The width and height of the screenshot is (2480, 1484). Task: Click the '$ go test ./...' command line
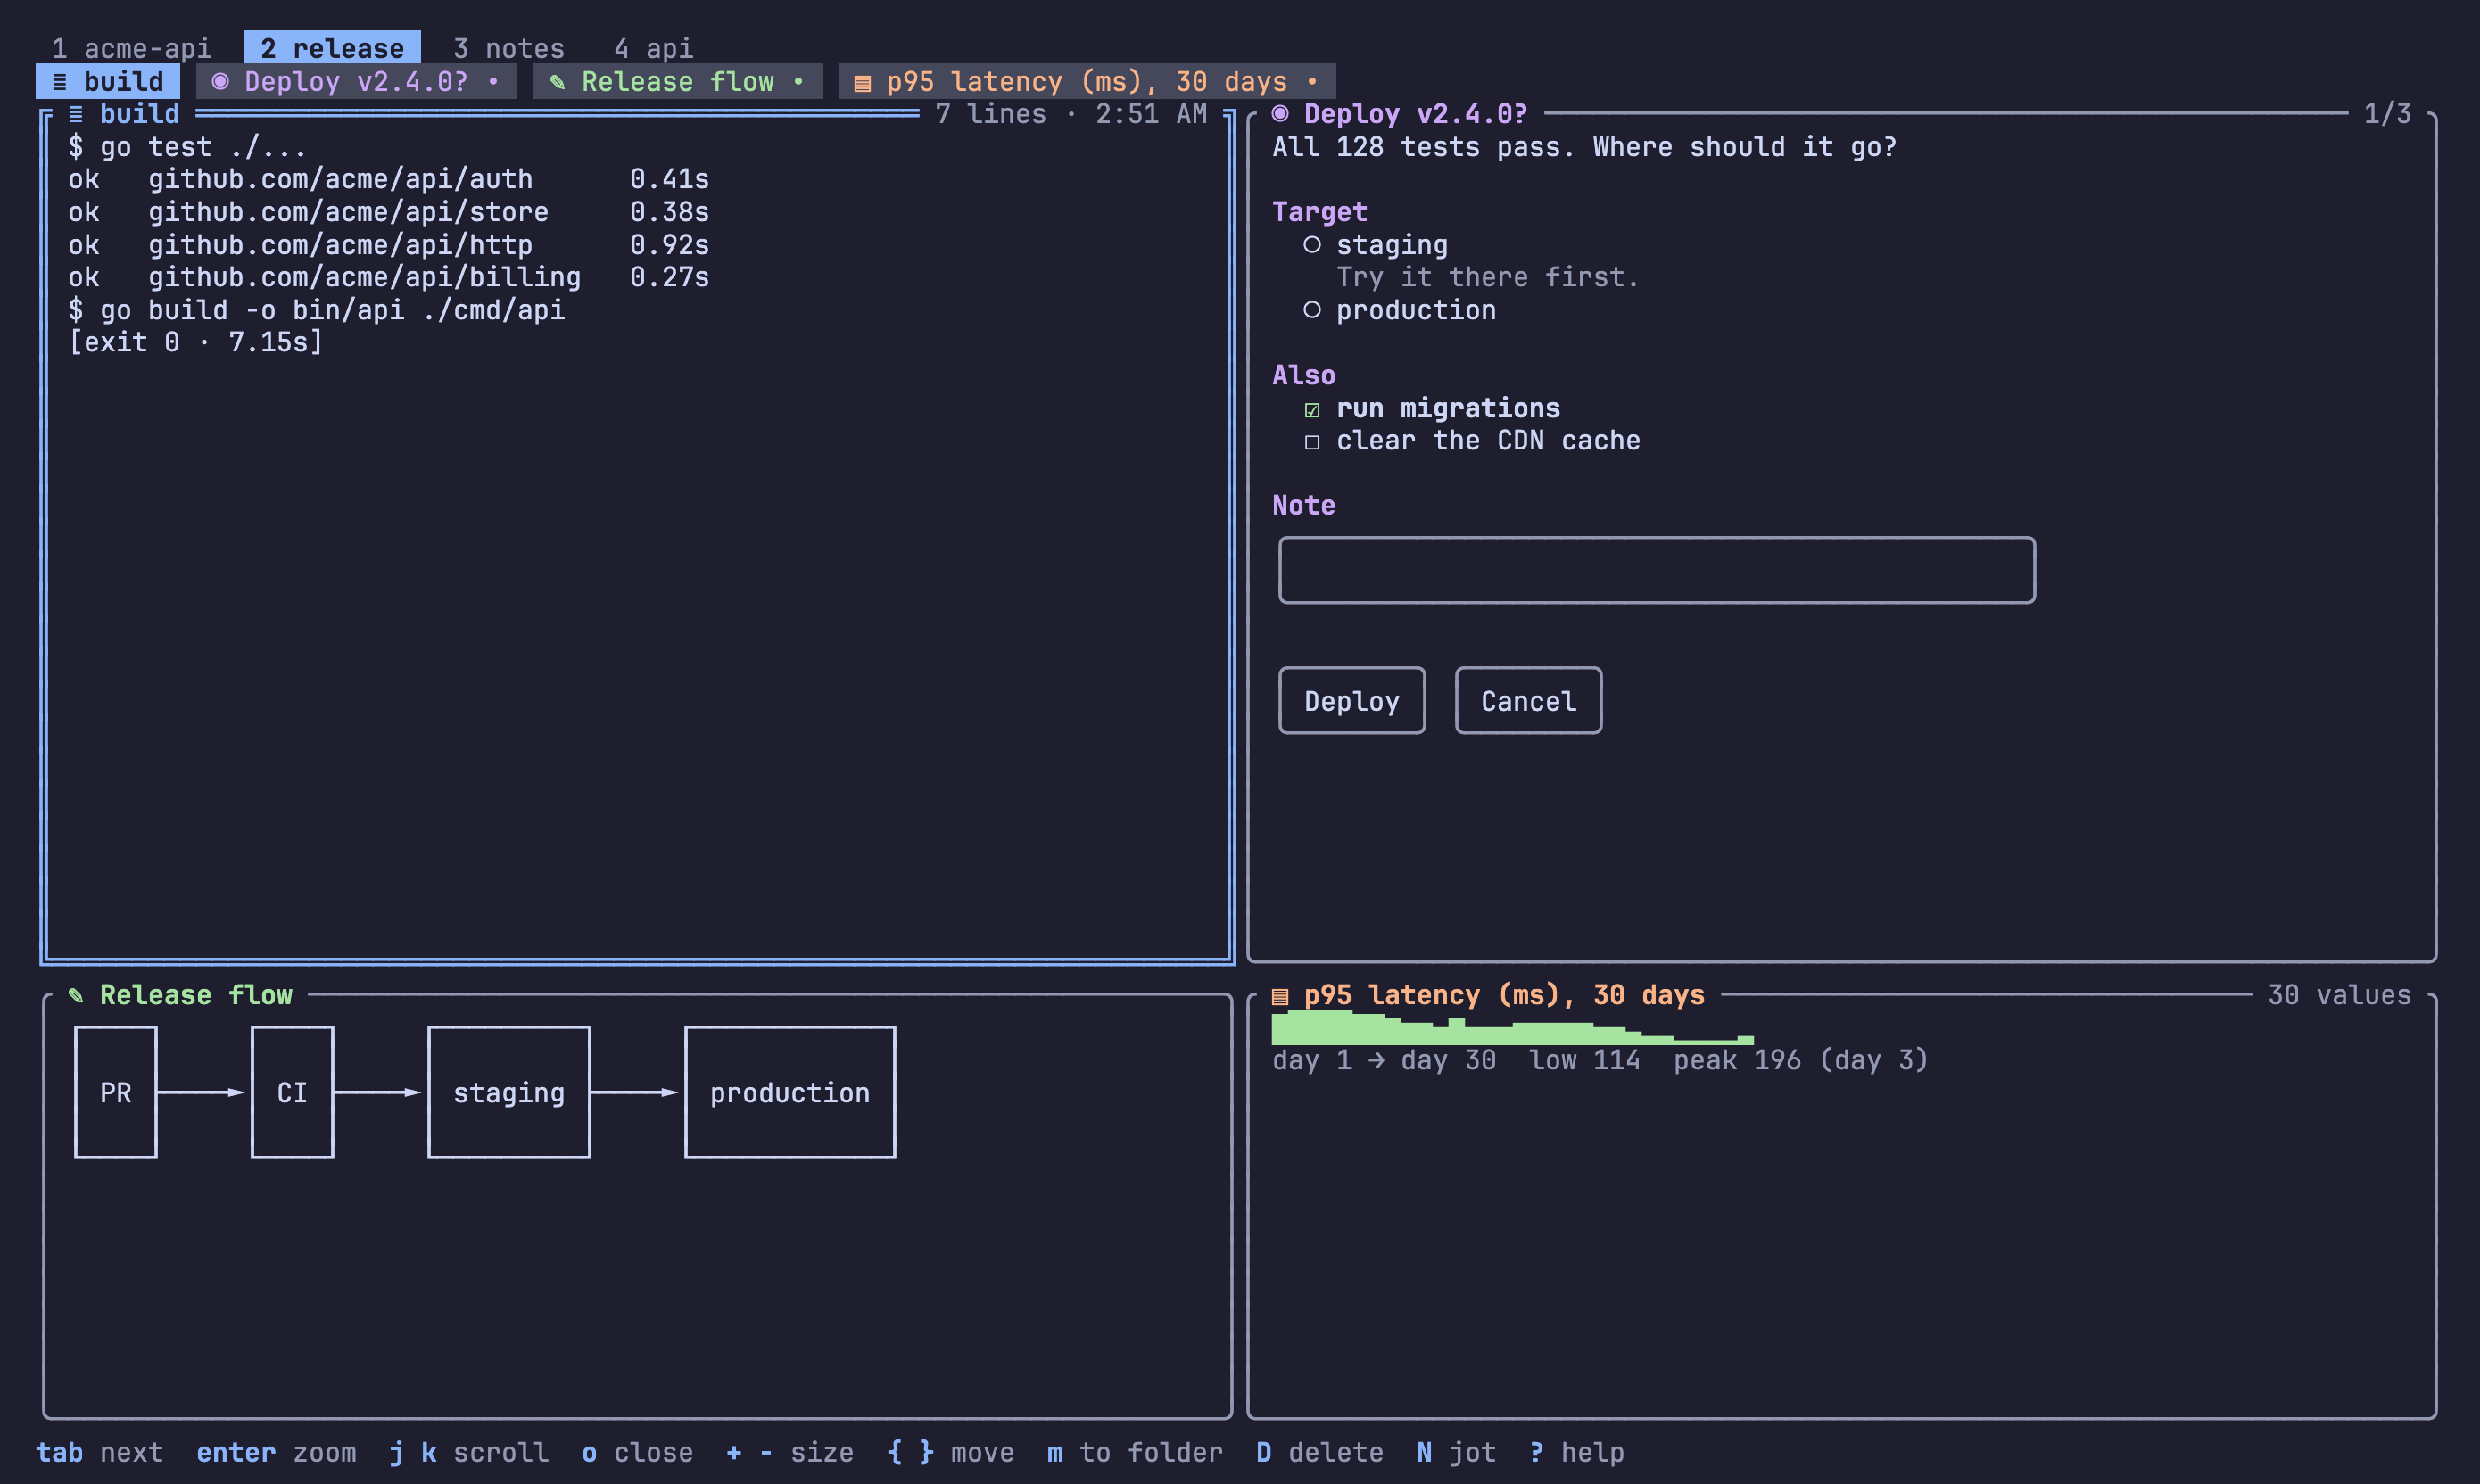[x=188, y=147]
